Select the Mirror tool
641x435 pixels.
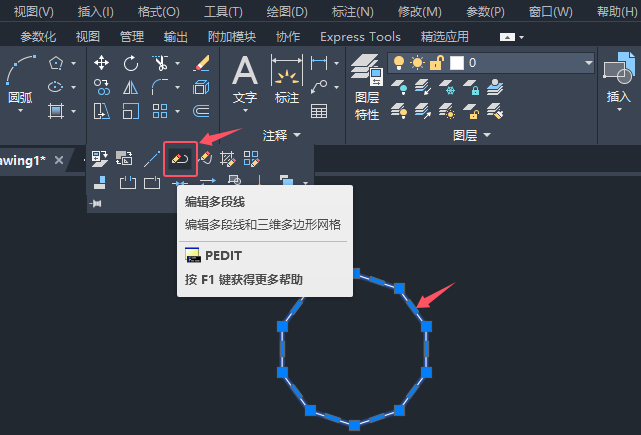pyautogui.click(x=130, y=87)
